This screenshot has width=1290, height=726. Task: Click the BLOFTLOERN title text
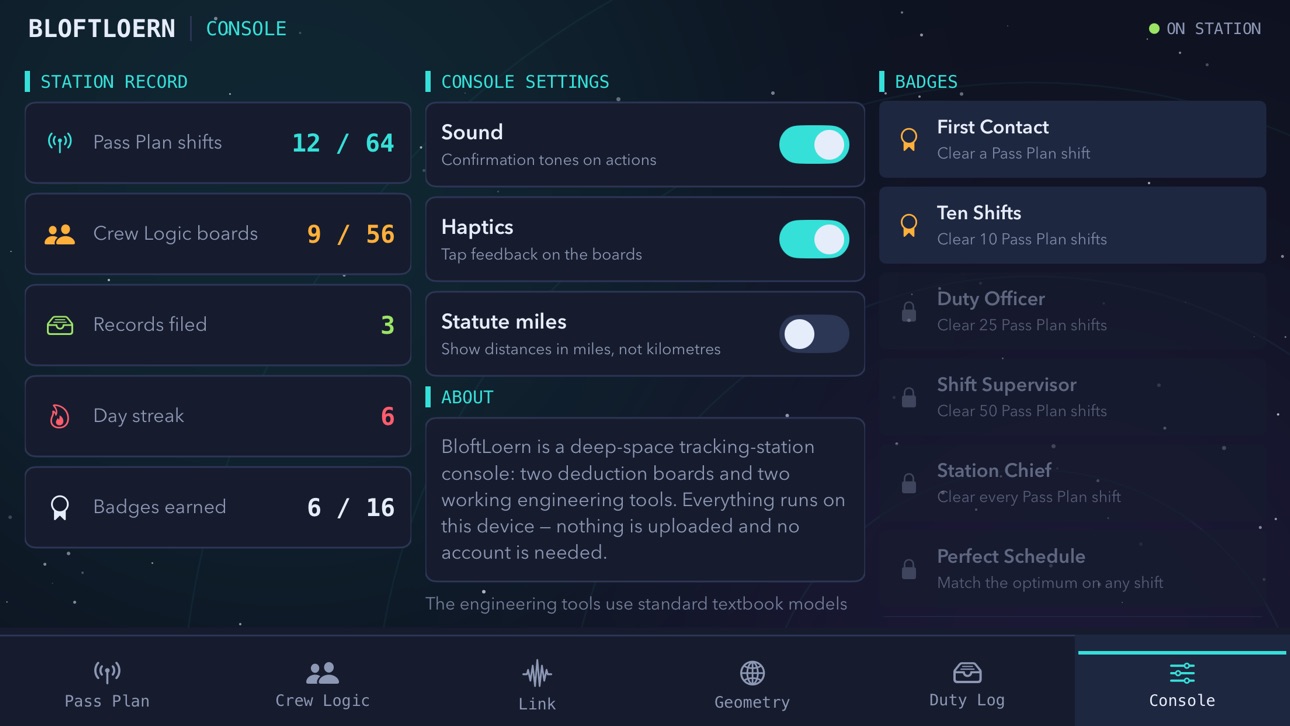pyautogui.click(x=102, y=29)
